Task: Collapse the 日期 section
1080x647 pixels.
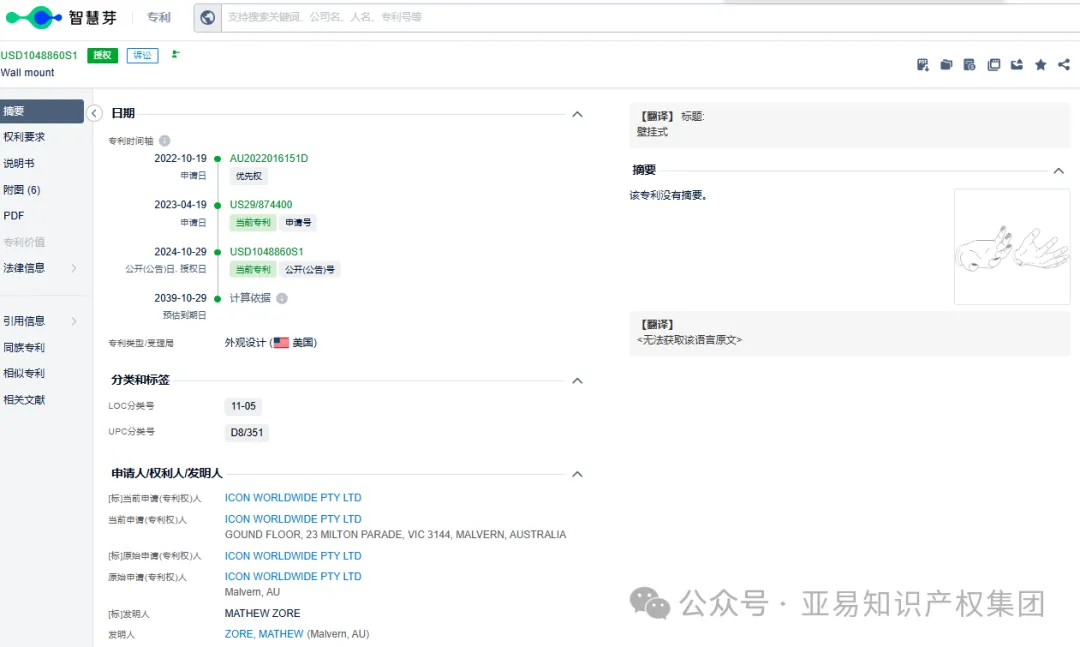Action: coord(577,114)
